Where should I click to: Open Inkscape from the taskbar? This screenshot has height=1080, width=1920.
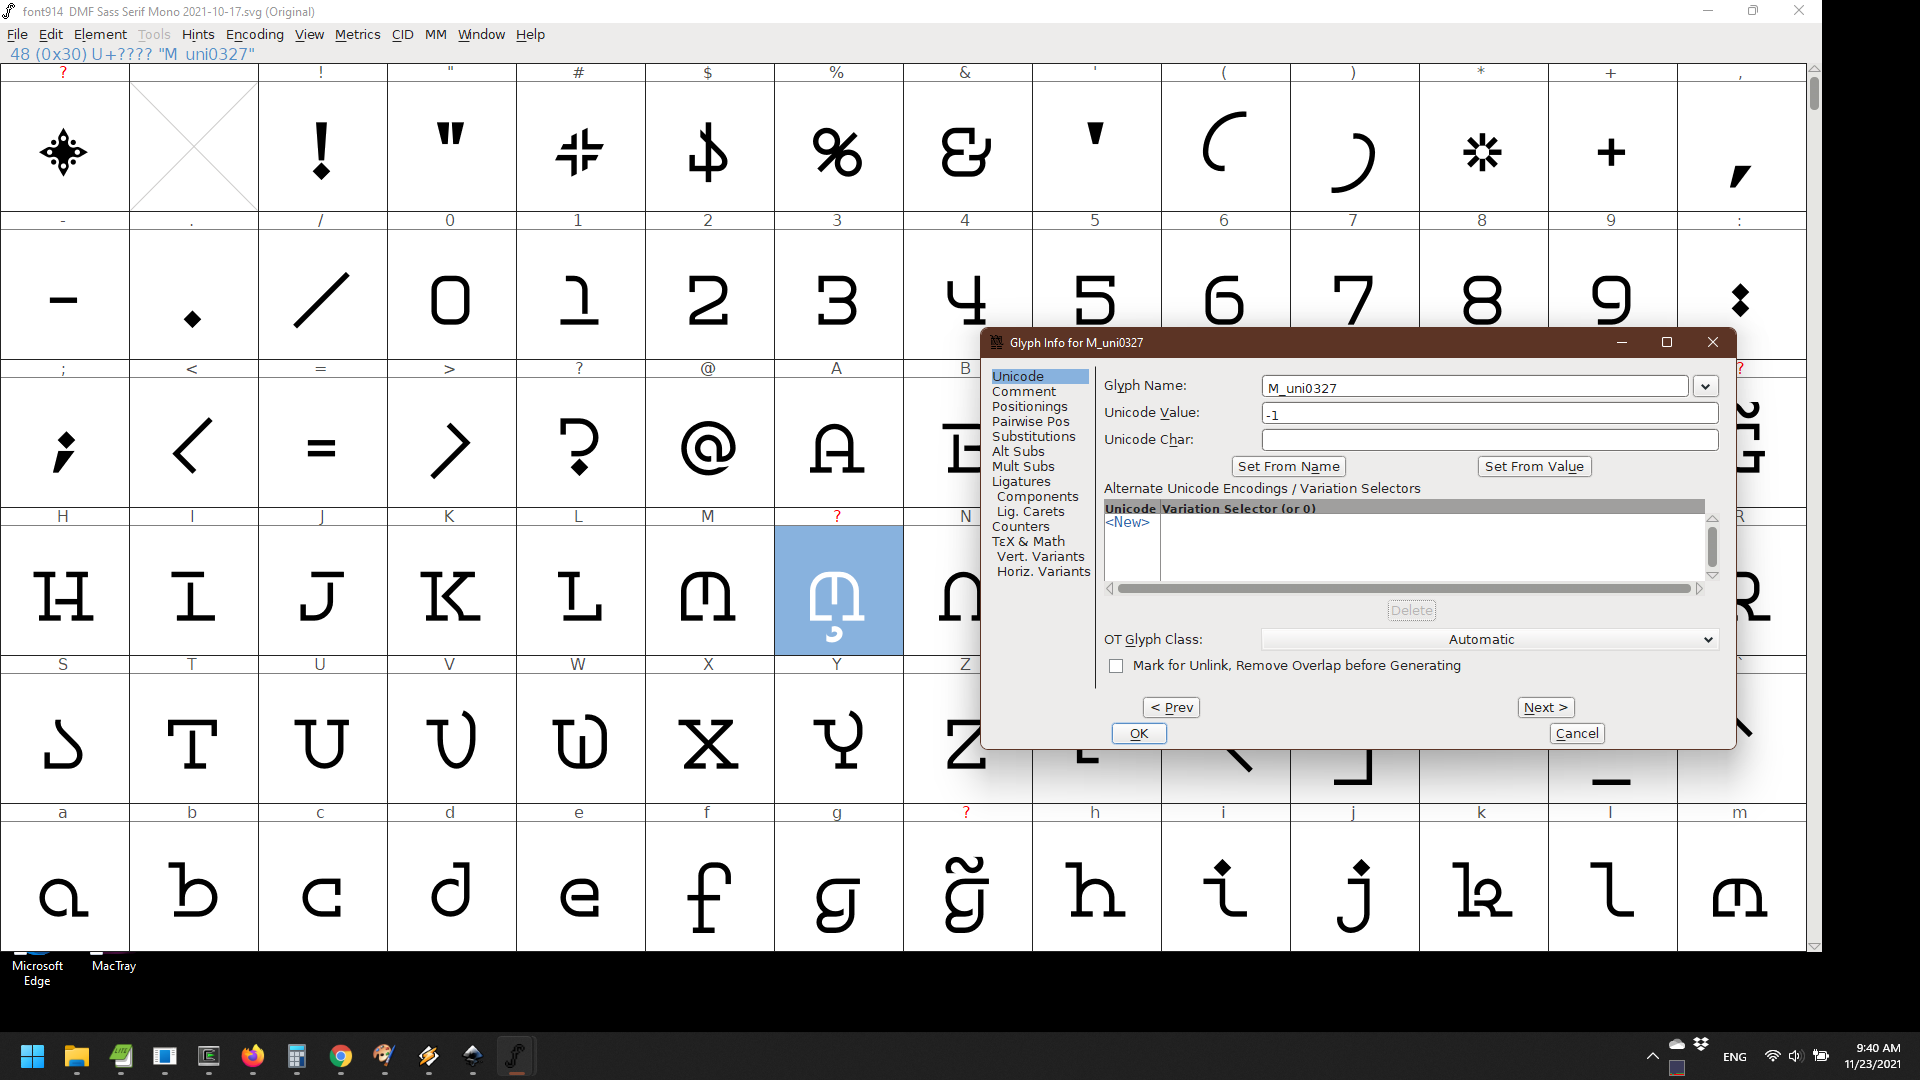point(472,1055)
